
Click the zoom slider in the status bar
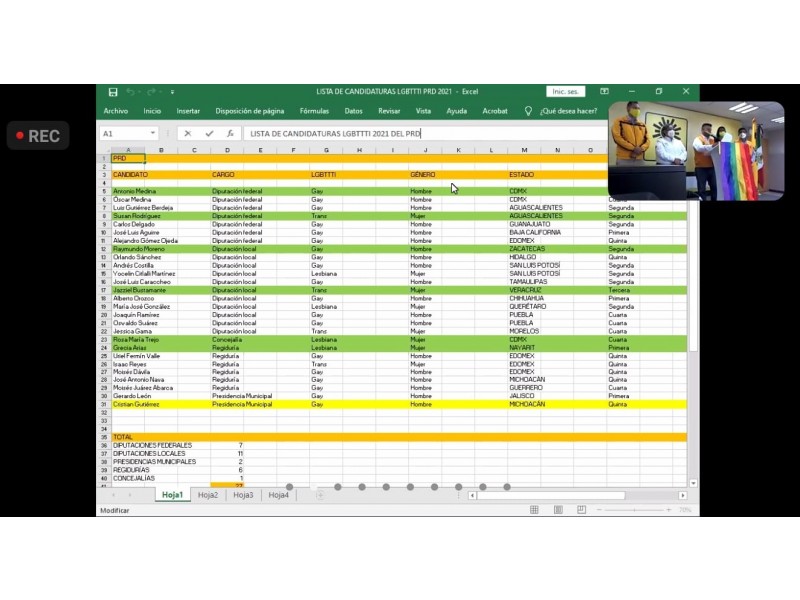click(x=634, y=510)
